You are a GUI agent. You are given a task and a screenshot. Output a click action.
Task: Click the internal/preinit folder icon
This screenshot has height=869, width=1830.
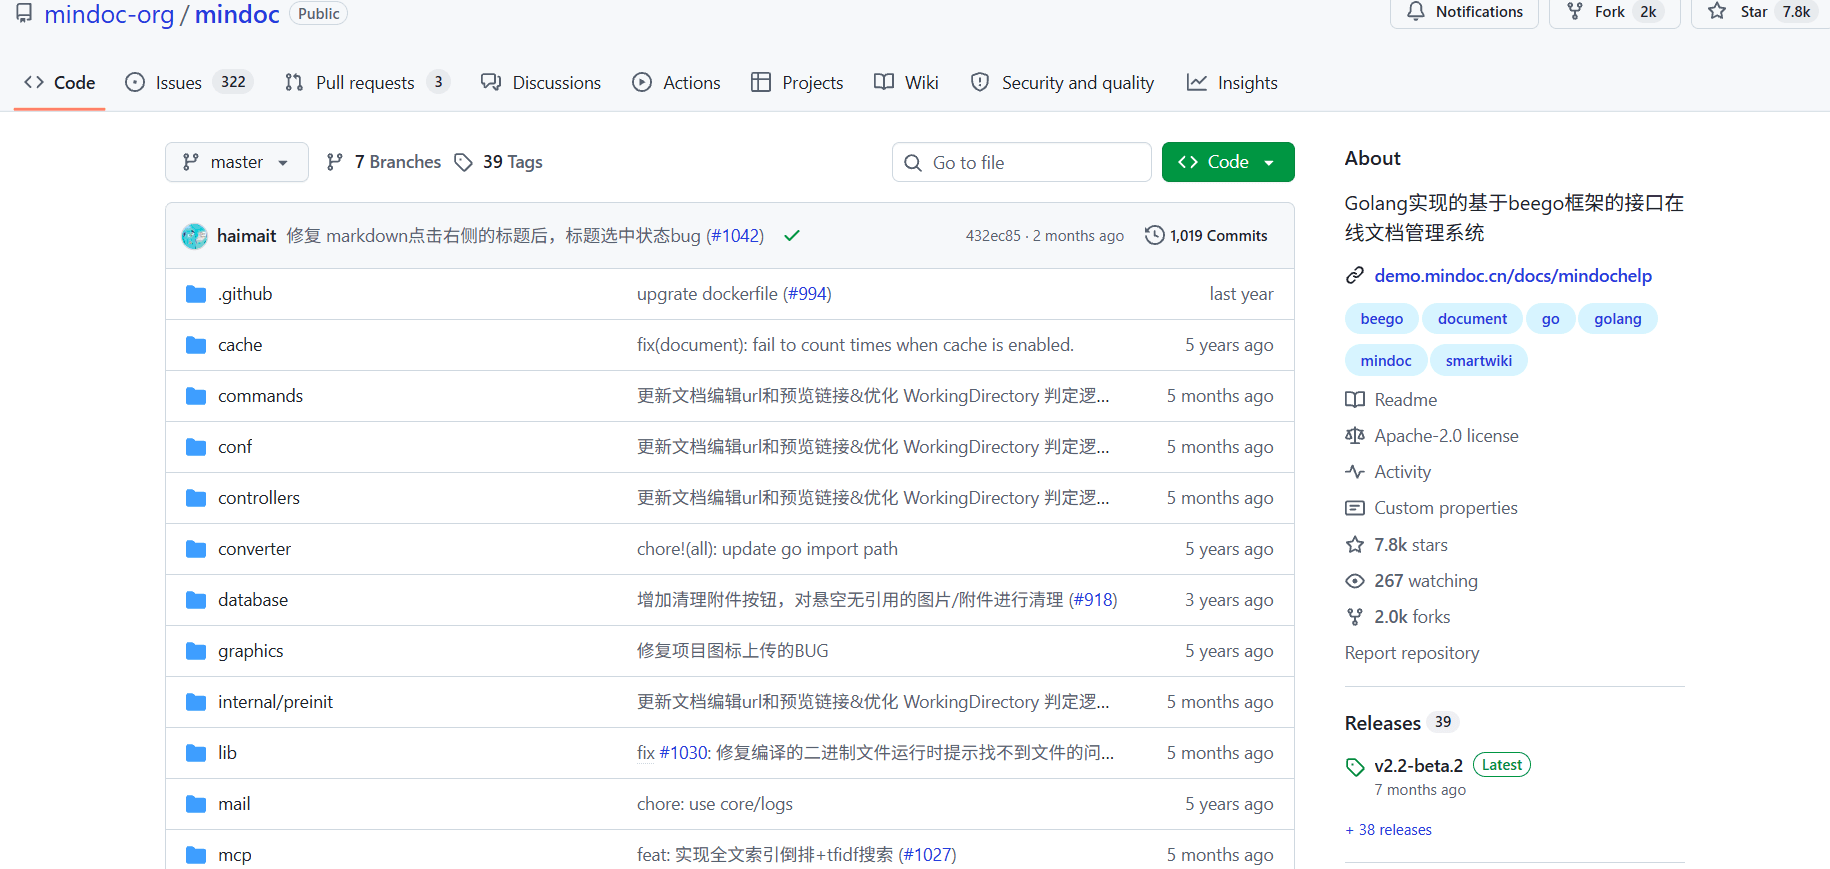pyautogui.click(x=196, y=702)
